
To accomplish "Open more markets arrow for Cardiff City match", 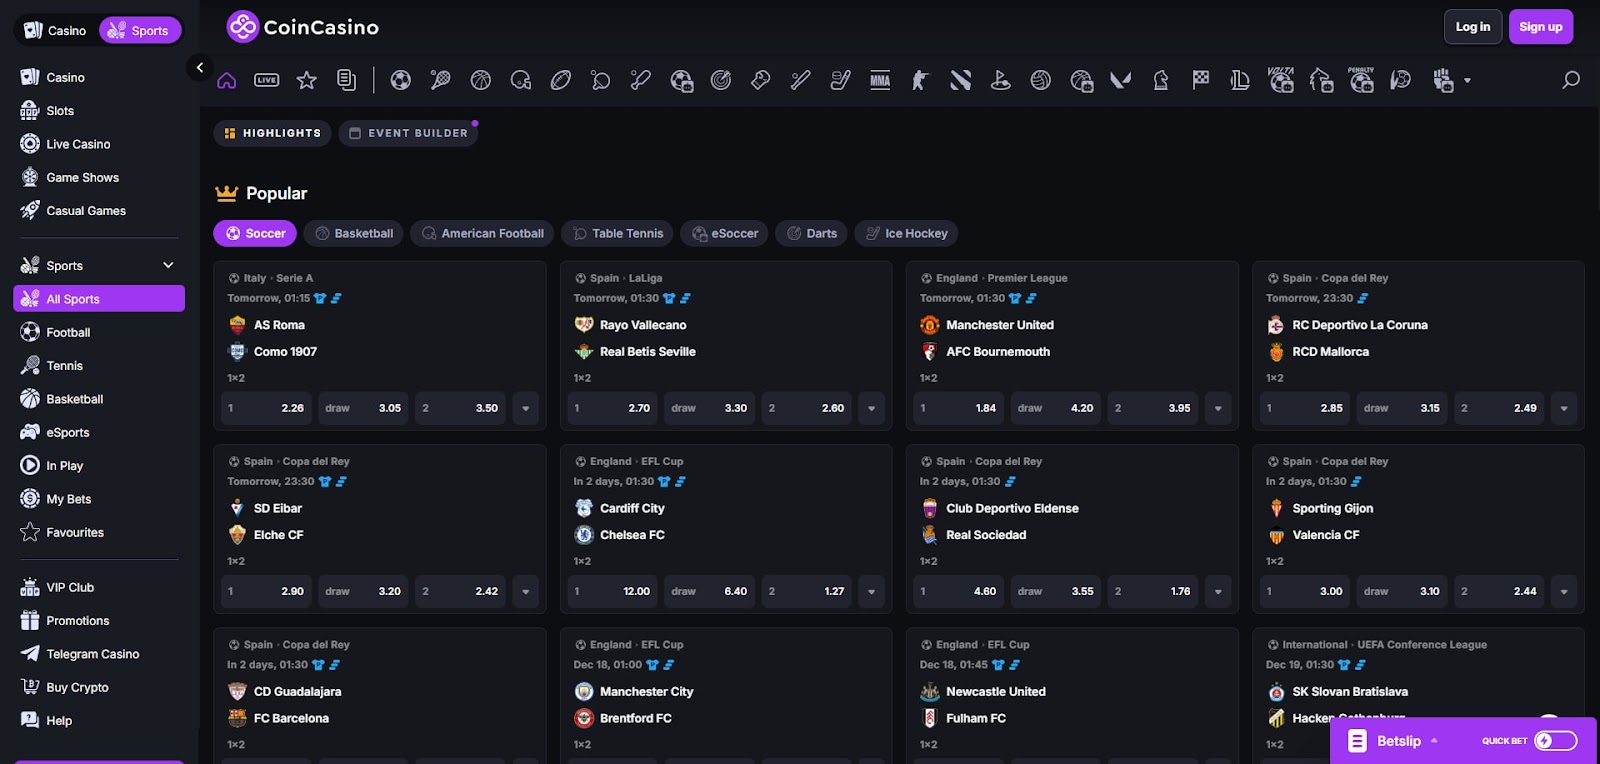I will (872, 591).
